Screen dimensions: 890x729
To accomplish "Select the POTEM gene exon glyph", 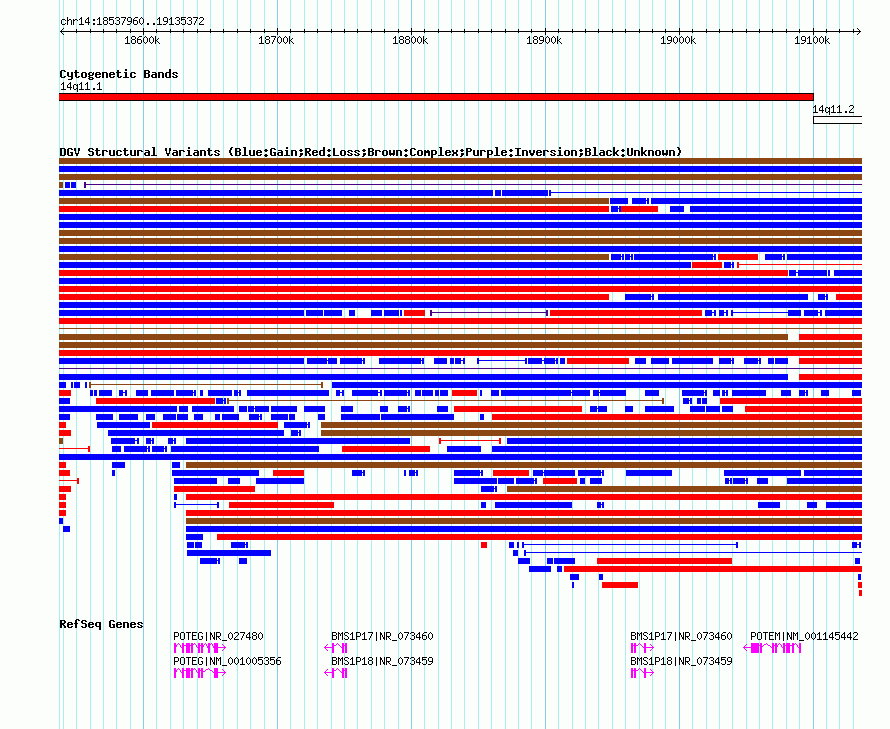I will tap(772, 648).
